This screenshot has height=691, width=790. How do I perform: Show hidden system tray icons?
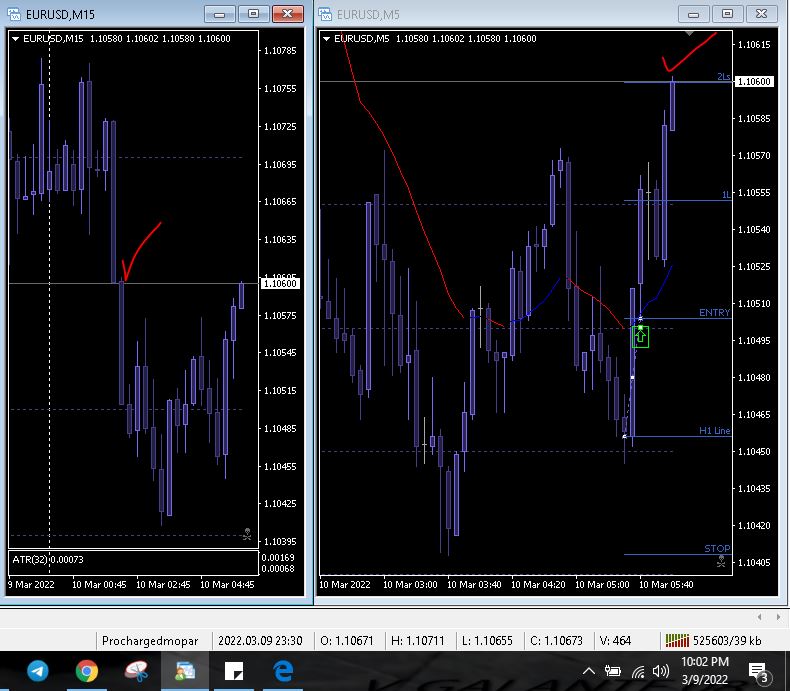588,671
